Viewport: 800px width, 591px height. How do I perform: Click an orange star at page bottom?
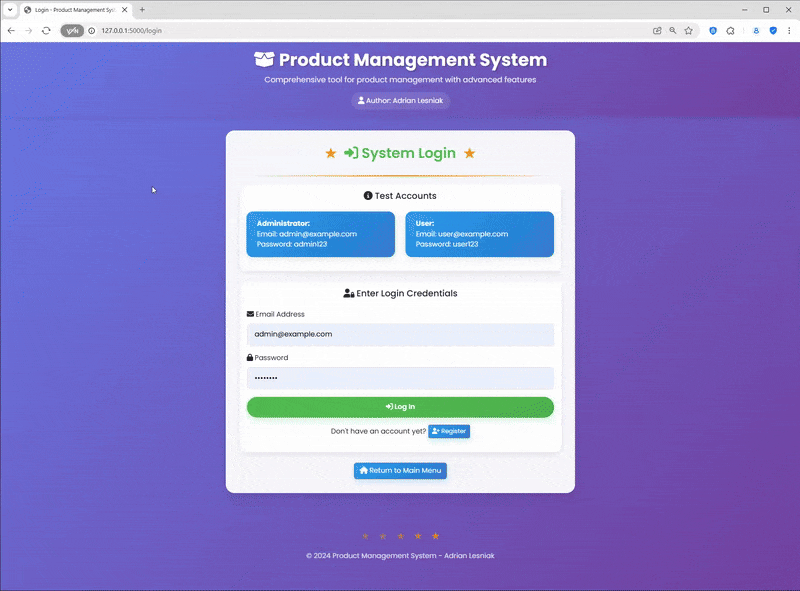tap(435, 536)
